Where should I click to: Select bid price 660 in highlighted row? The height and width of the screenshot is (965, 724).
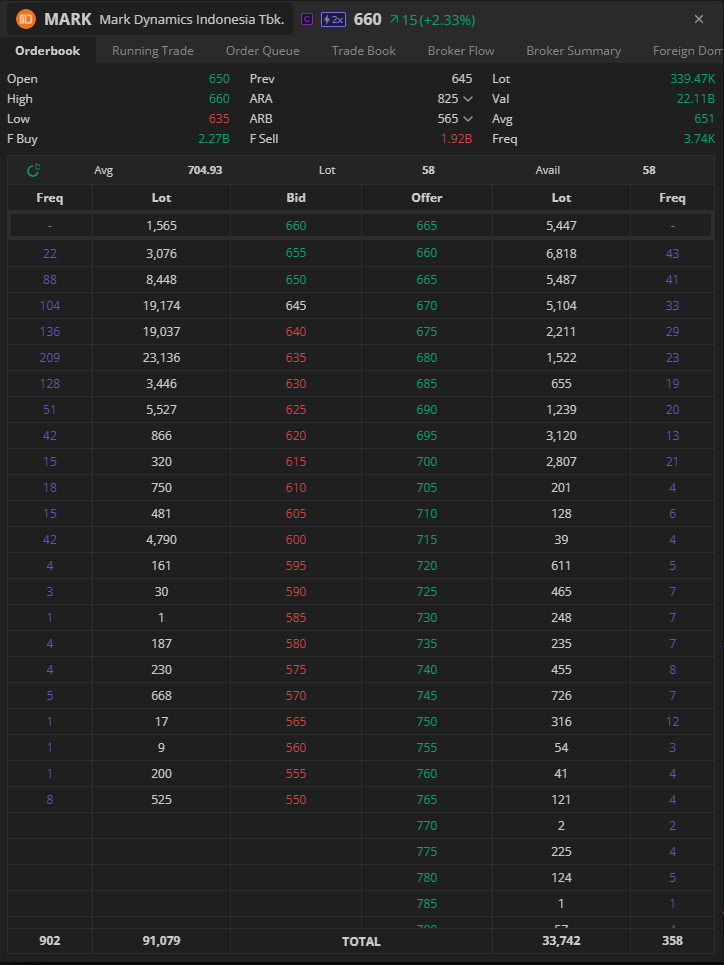[x=296, y=226]
